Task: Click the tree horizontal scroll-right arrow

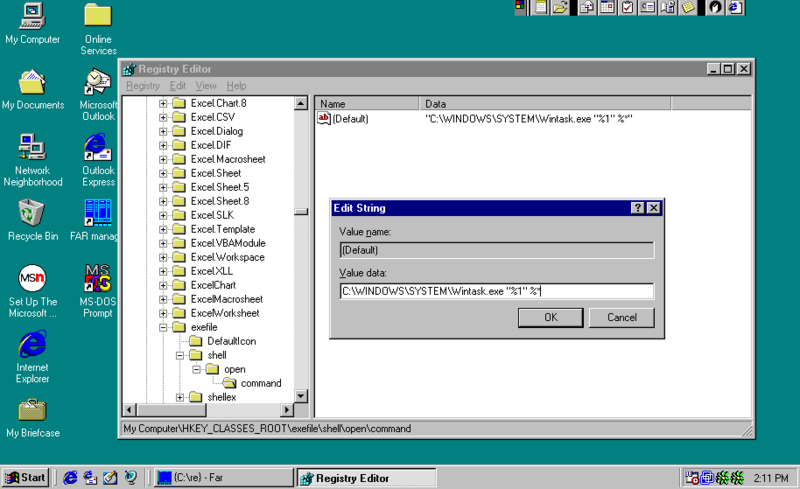Action: point(287,409)
